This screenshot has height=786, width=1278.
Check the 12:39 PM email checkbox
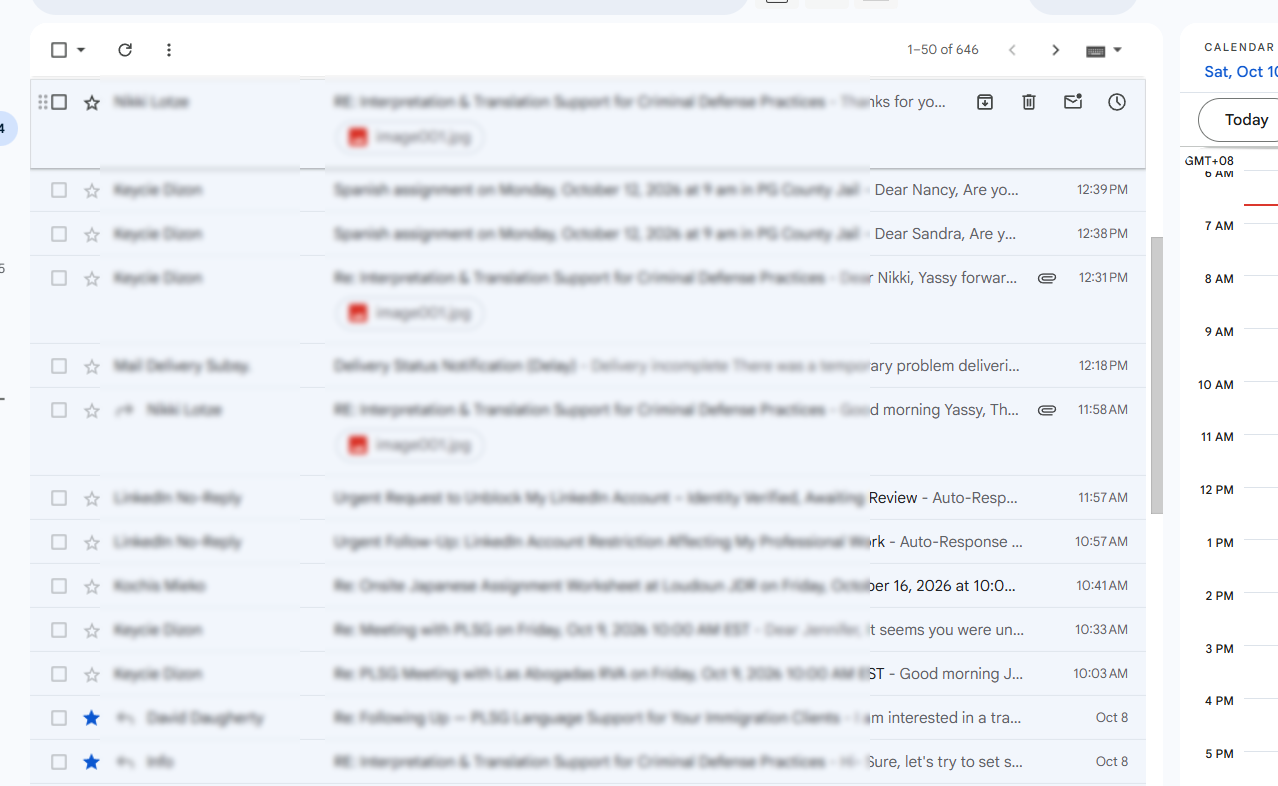click(x=59, y=190)
